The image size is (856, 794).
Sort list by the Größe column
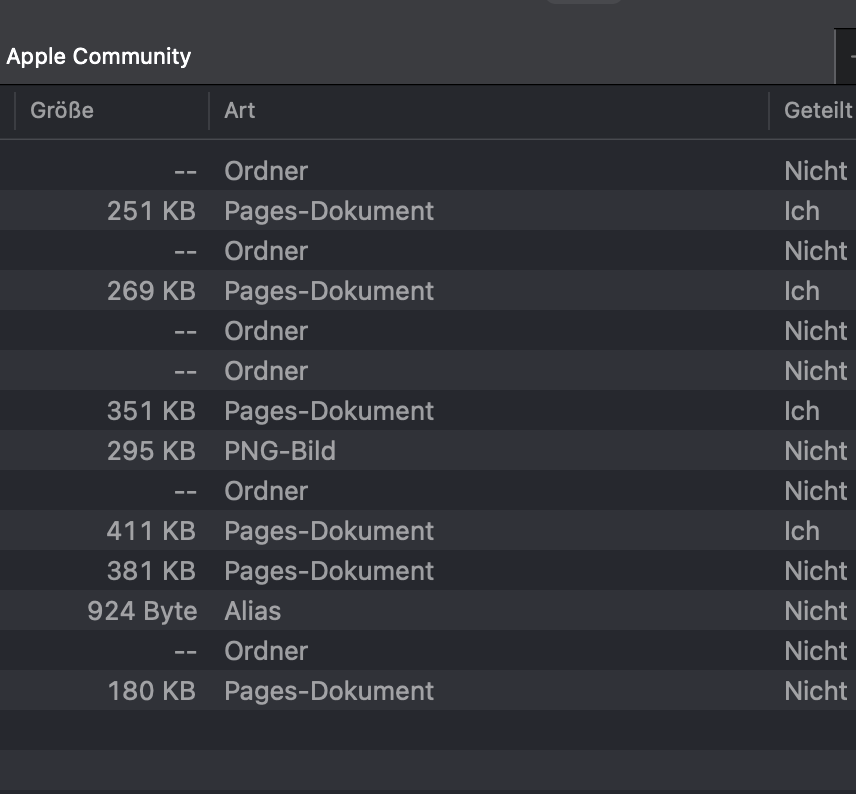point(62,110)
